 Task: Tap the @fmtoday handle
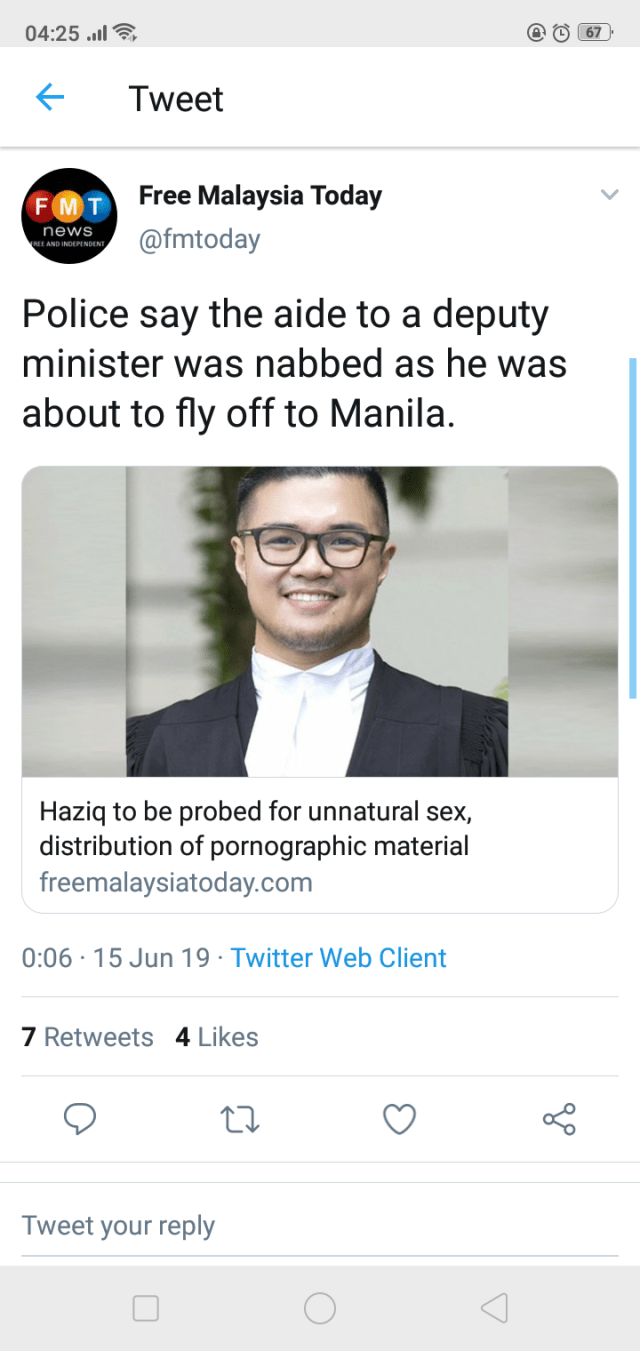pos(199,239)
